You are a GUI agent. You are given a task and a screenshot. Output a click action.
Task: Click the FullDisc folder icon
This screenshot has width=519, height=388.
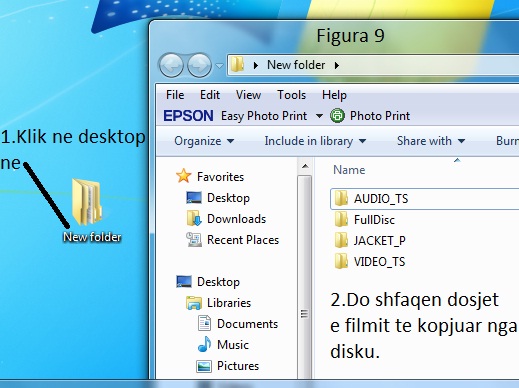tap(341, 219)
